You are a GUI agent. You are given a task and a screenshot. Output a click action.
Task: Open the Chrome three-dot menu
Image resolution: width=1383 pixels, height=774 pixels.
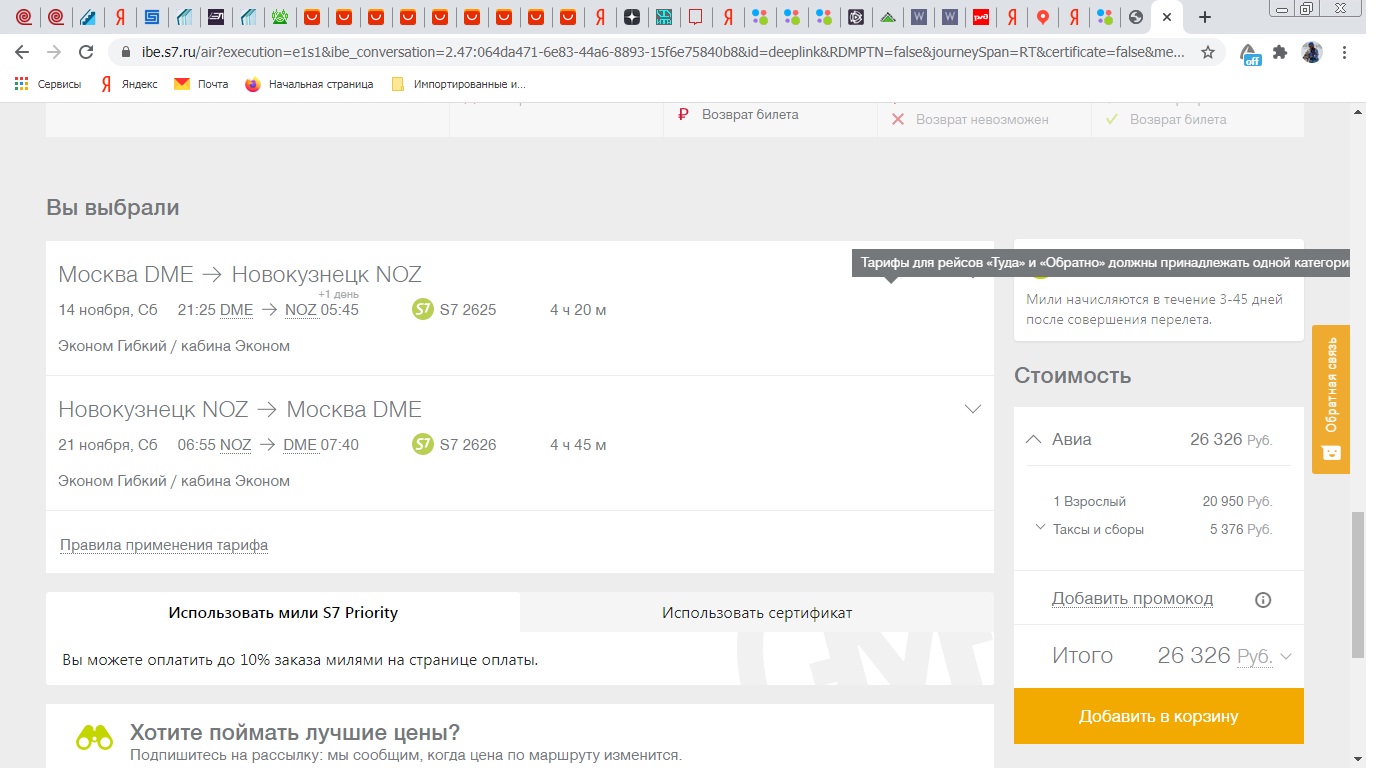1345,52
